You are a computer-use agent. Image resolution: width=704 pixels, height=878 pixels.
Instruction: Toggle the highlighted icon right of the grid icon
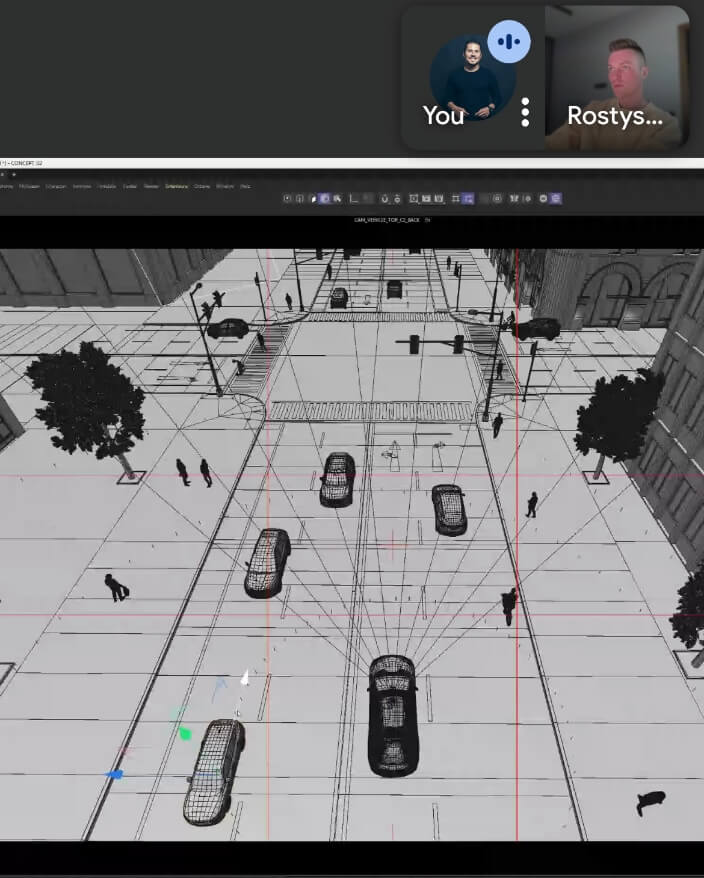pos(468,199)
